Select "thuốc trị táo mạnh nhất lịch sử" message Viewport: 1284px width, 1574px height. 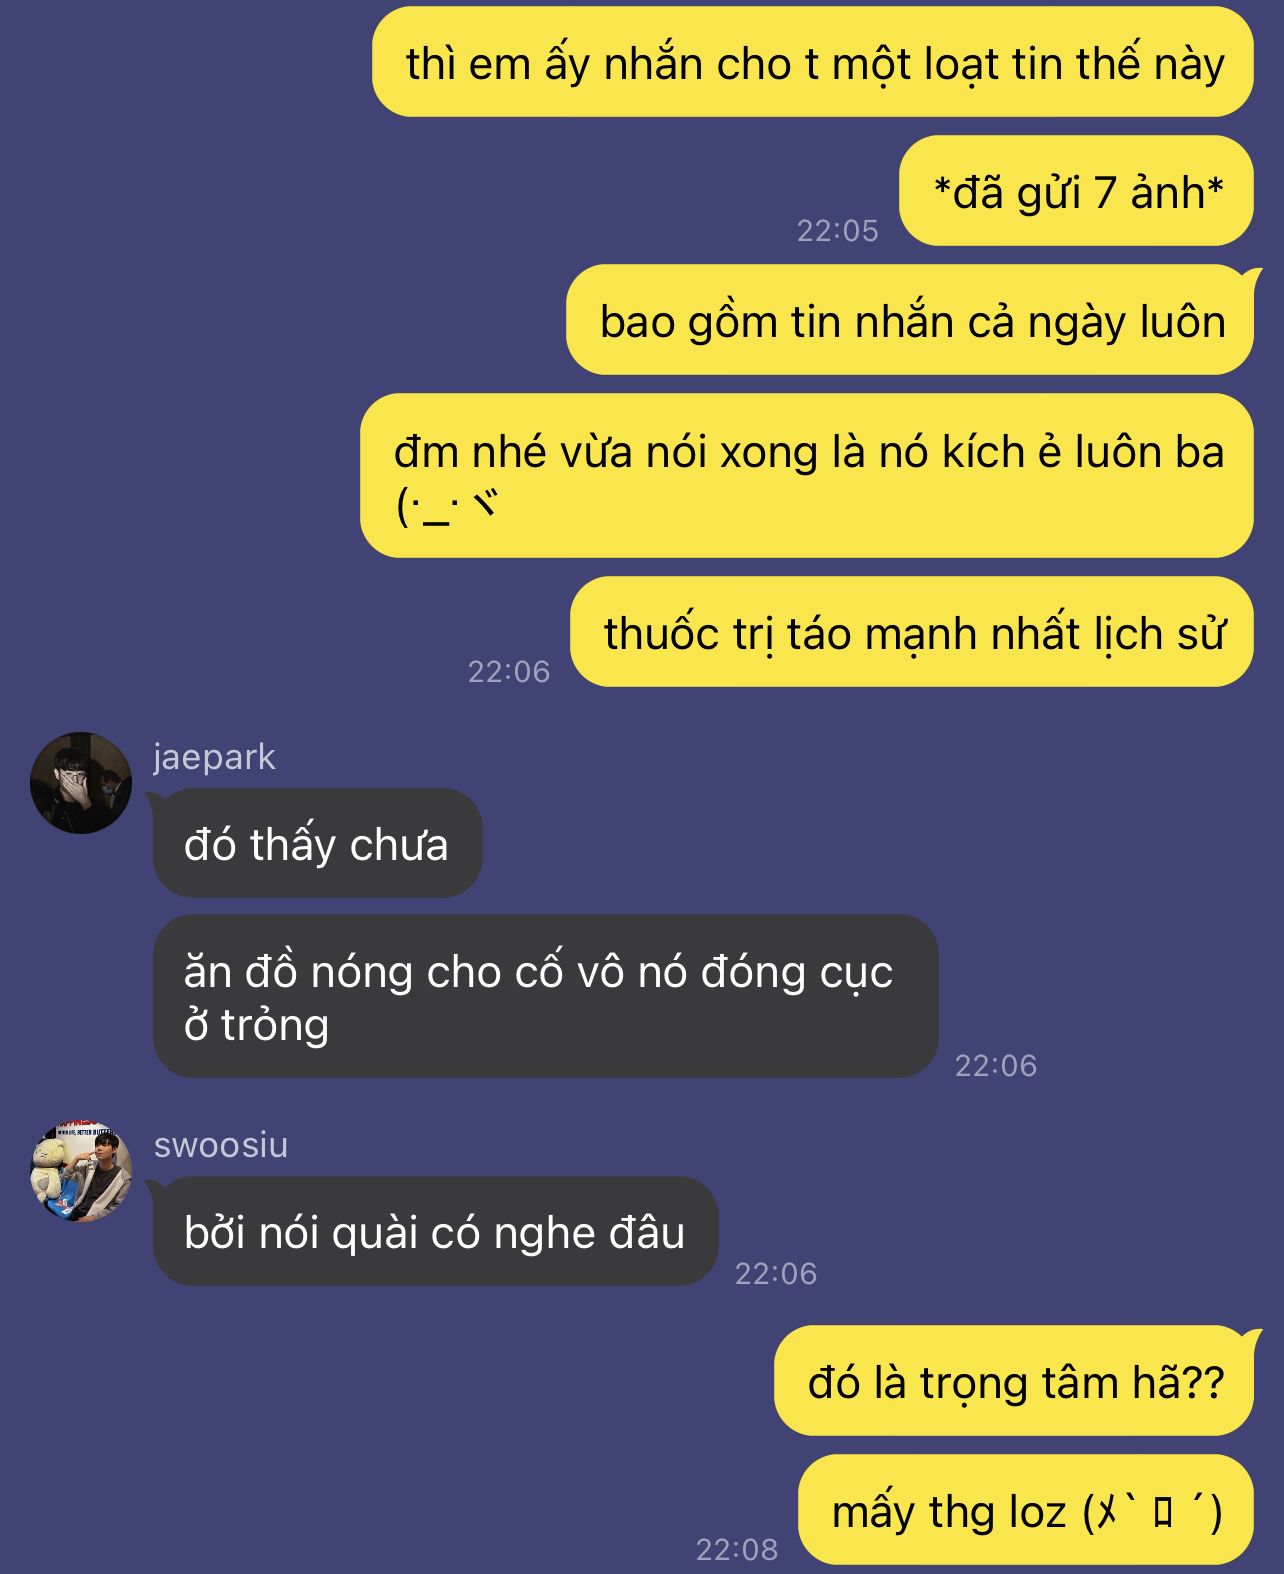912,632
